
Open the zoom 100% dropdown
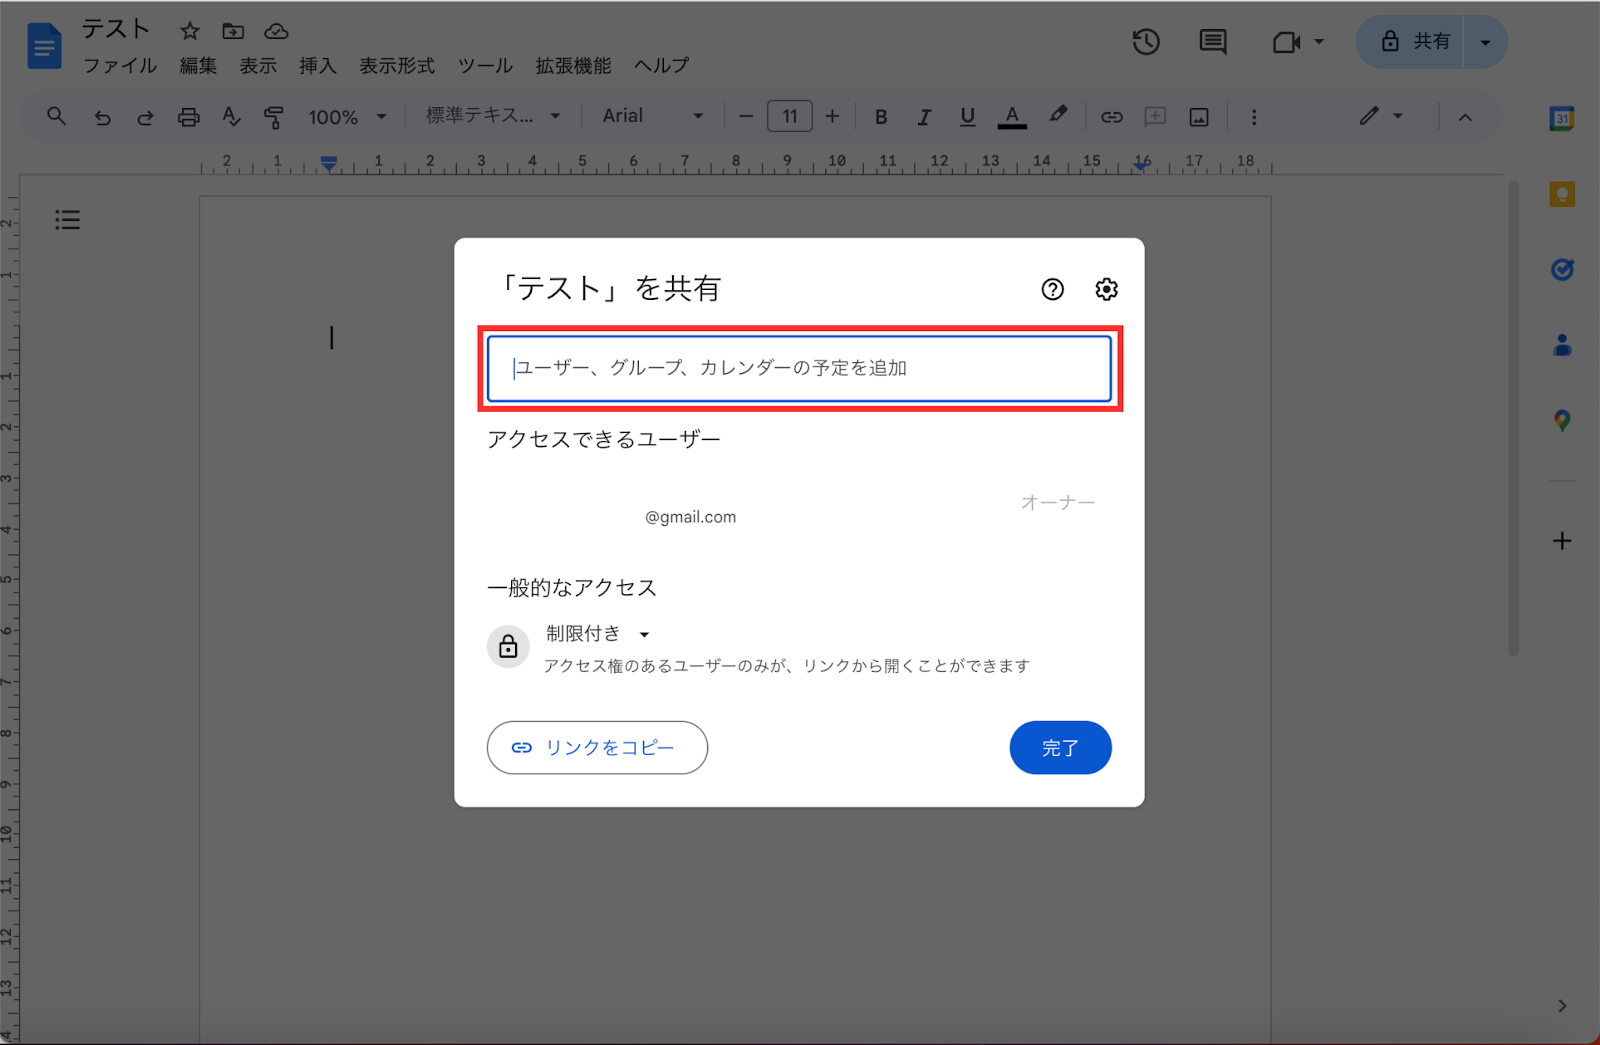tap(347, 117)
